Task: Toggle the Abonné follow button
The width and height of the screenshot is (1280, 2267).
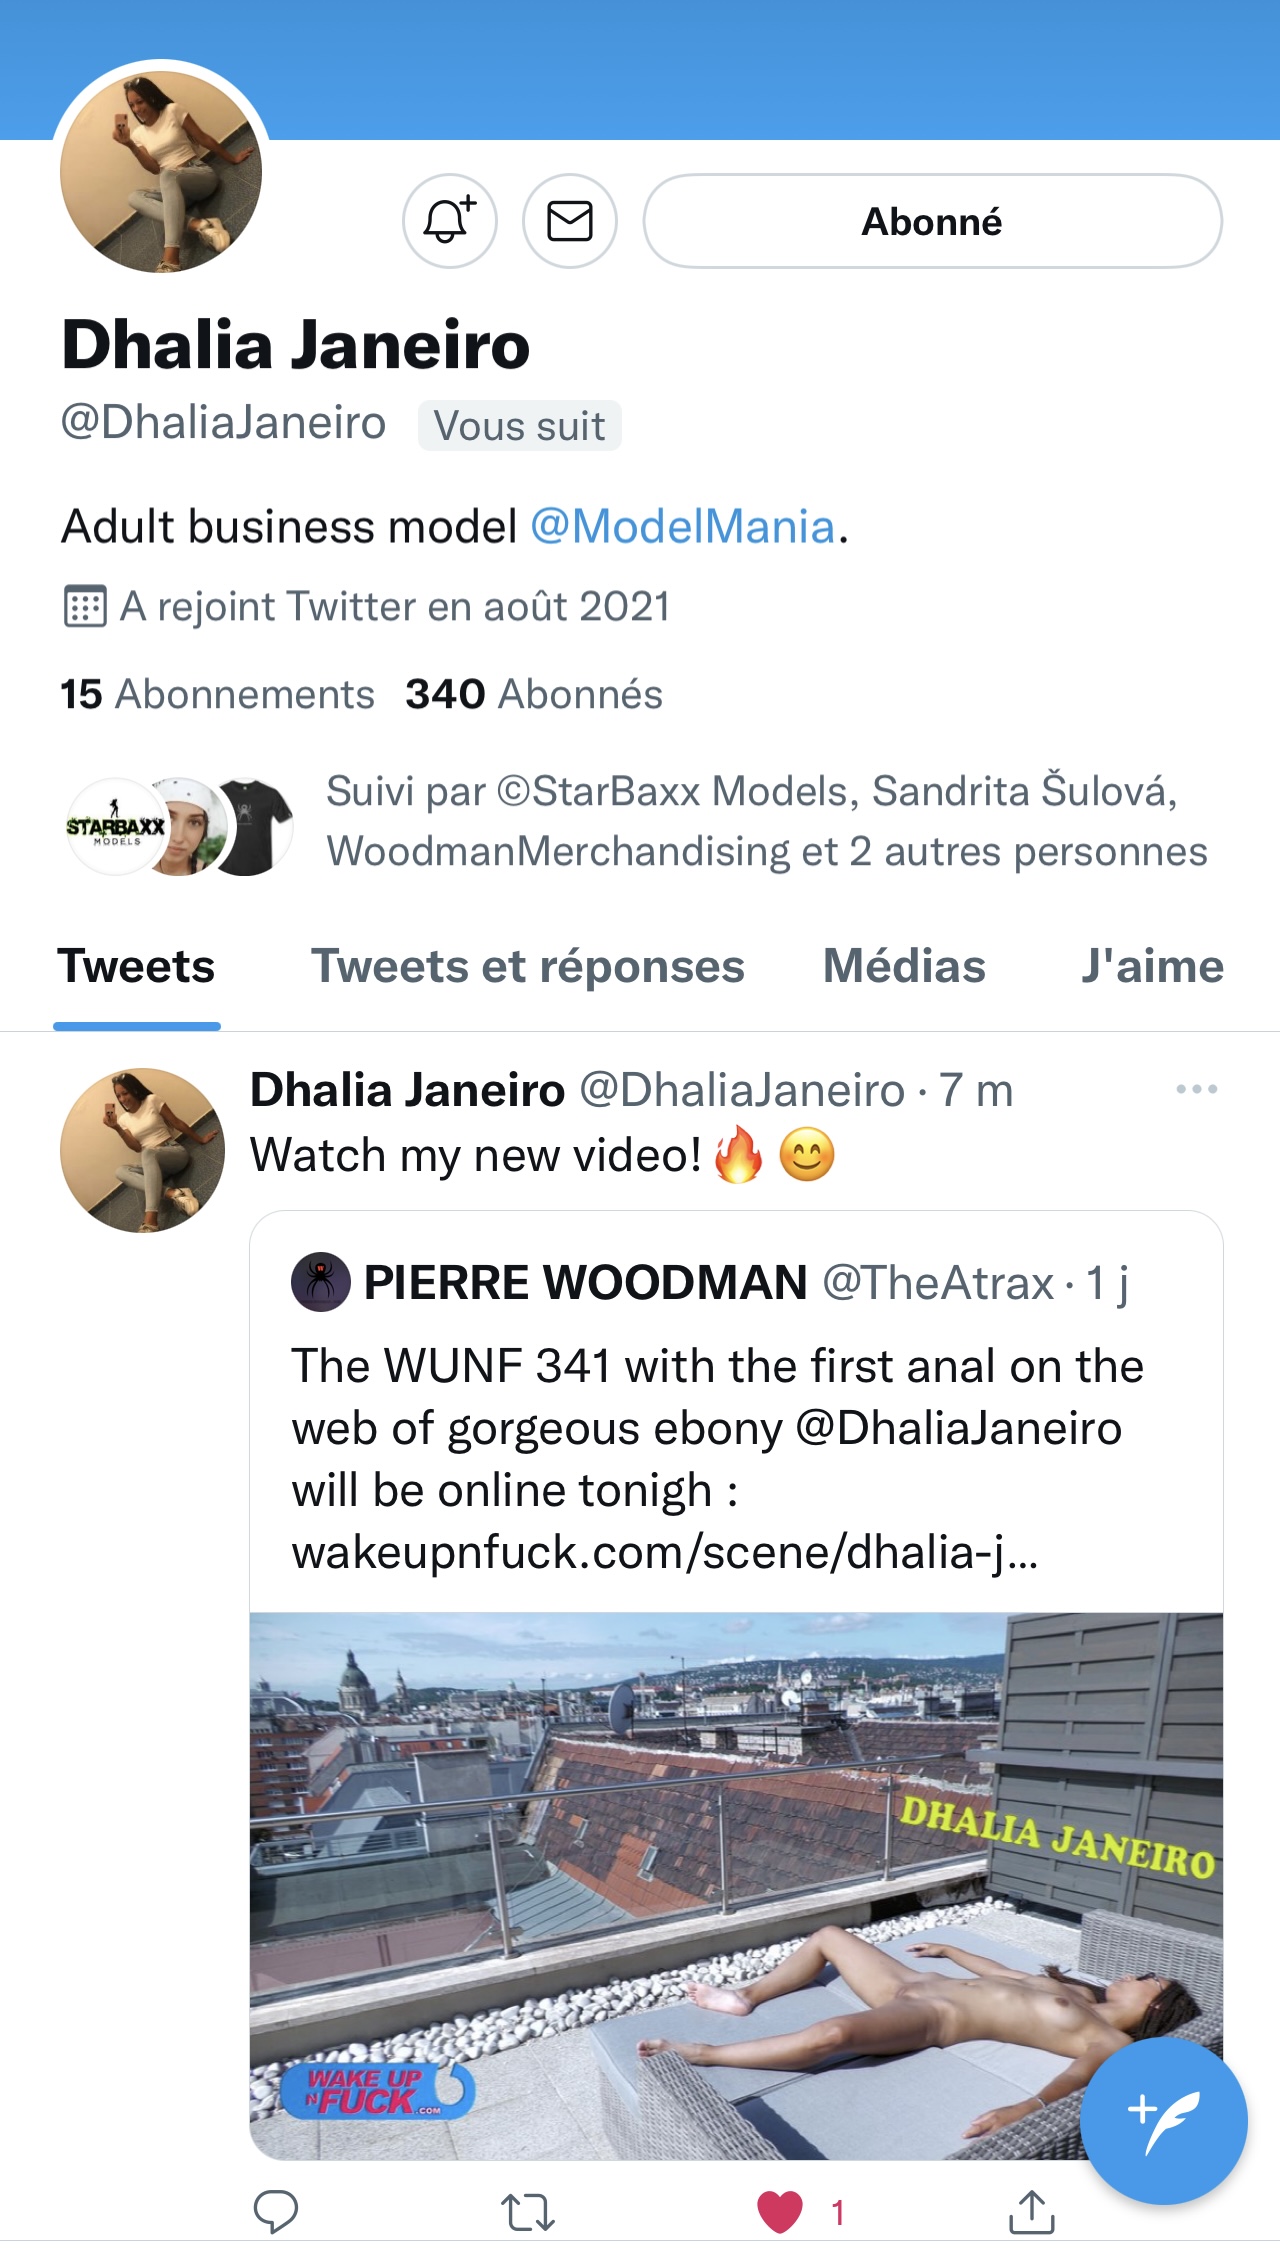Action: tap(932, 221)
